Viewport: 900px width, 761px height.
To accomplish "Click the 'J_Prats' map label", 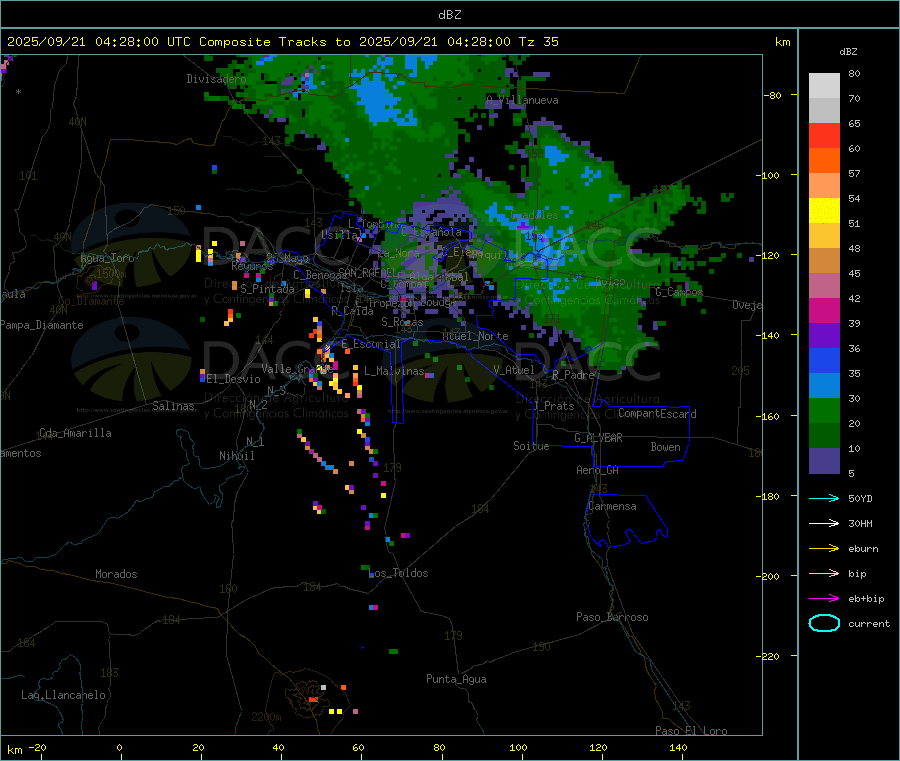I will point(553,406).
